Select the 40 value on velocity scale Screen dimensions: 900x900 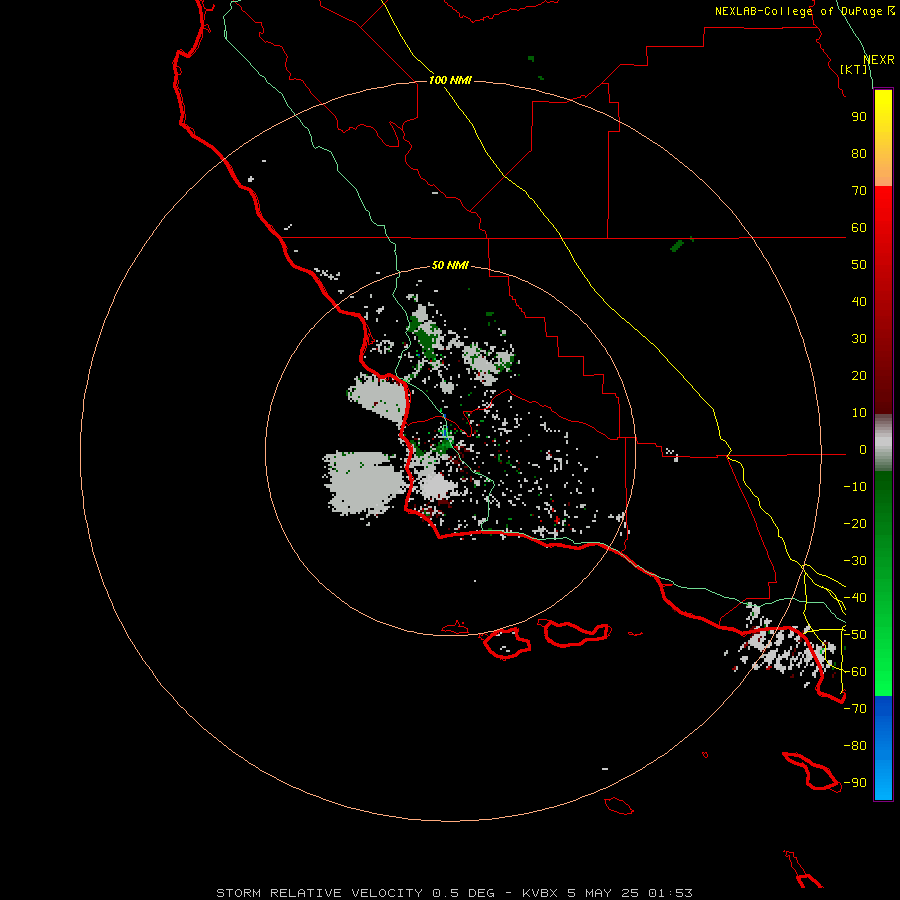859,302
